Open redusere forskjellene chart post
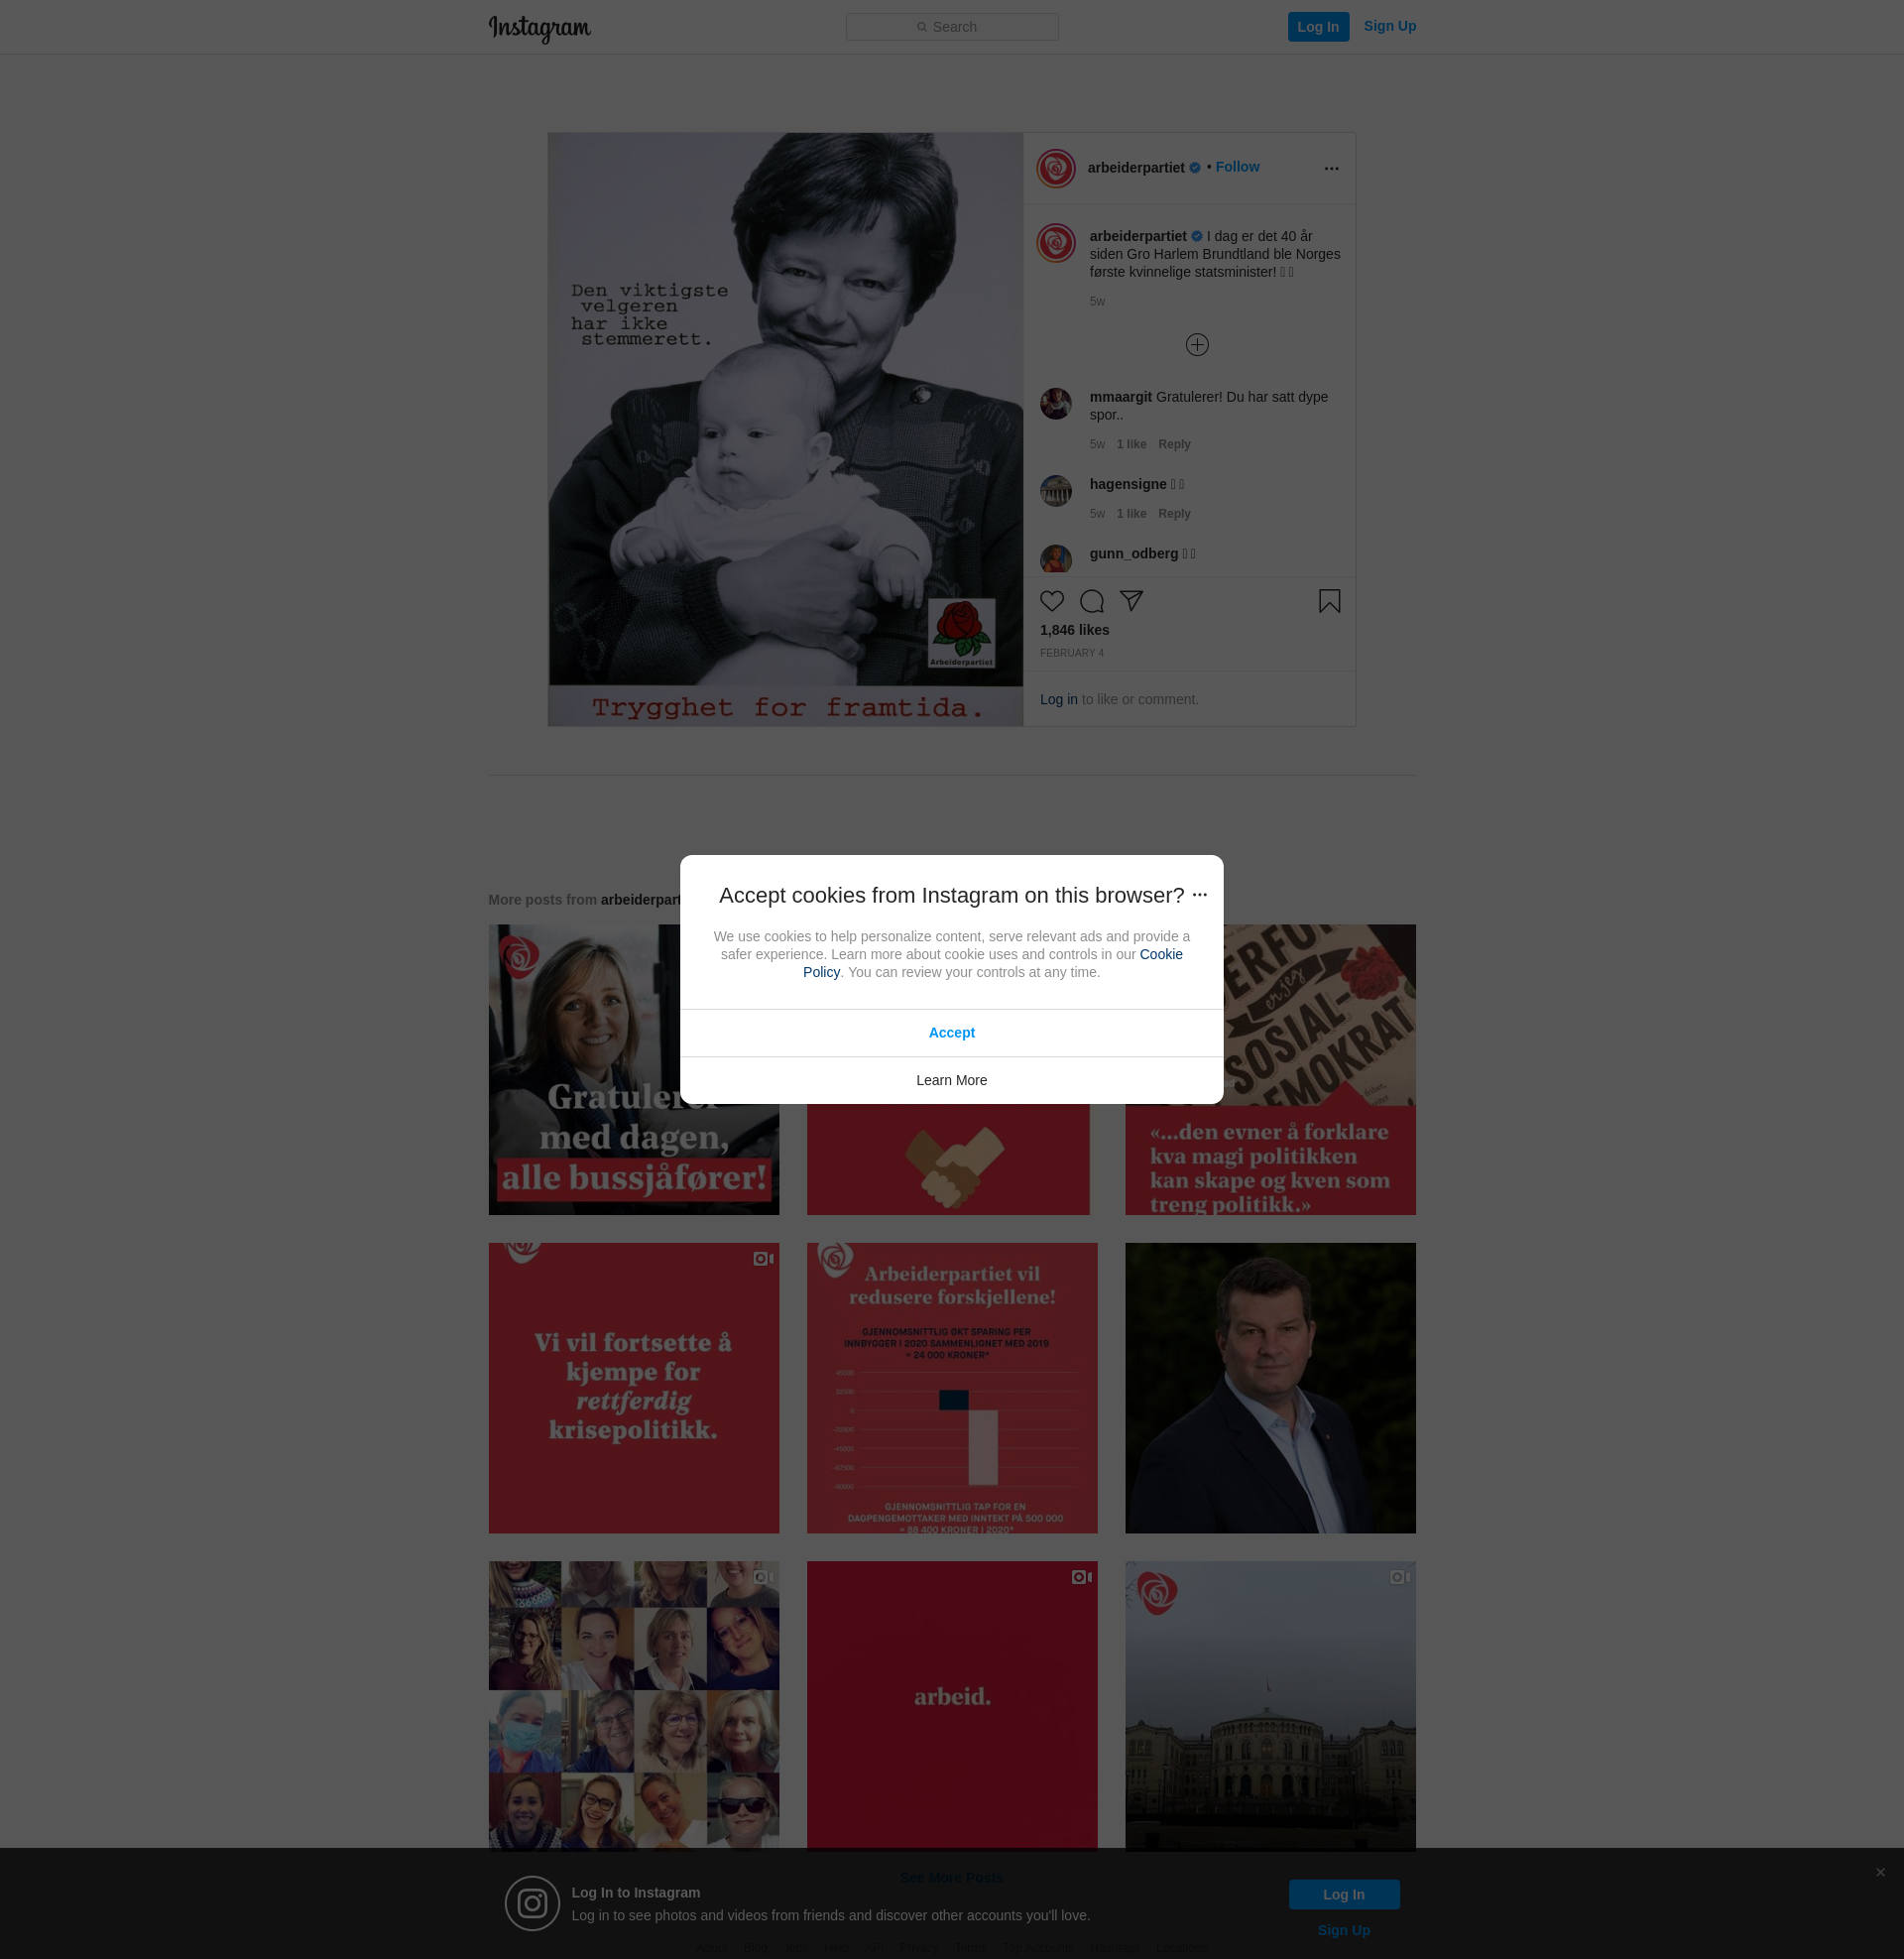This screenshot has width=1904, height=1959. pos(951,1388)
